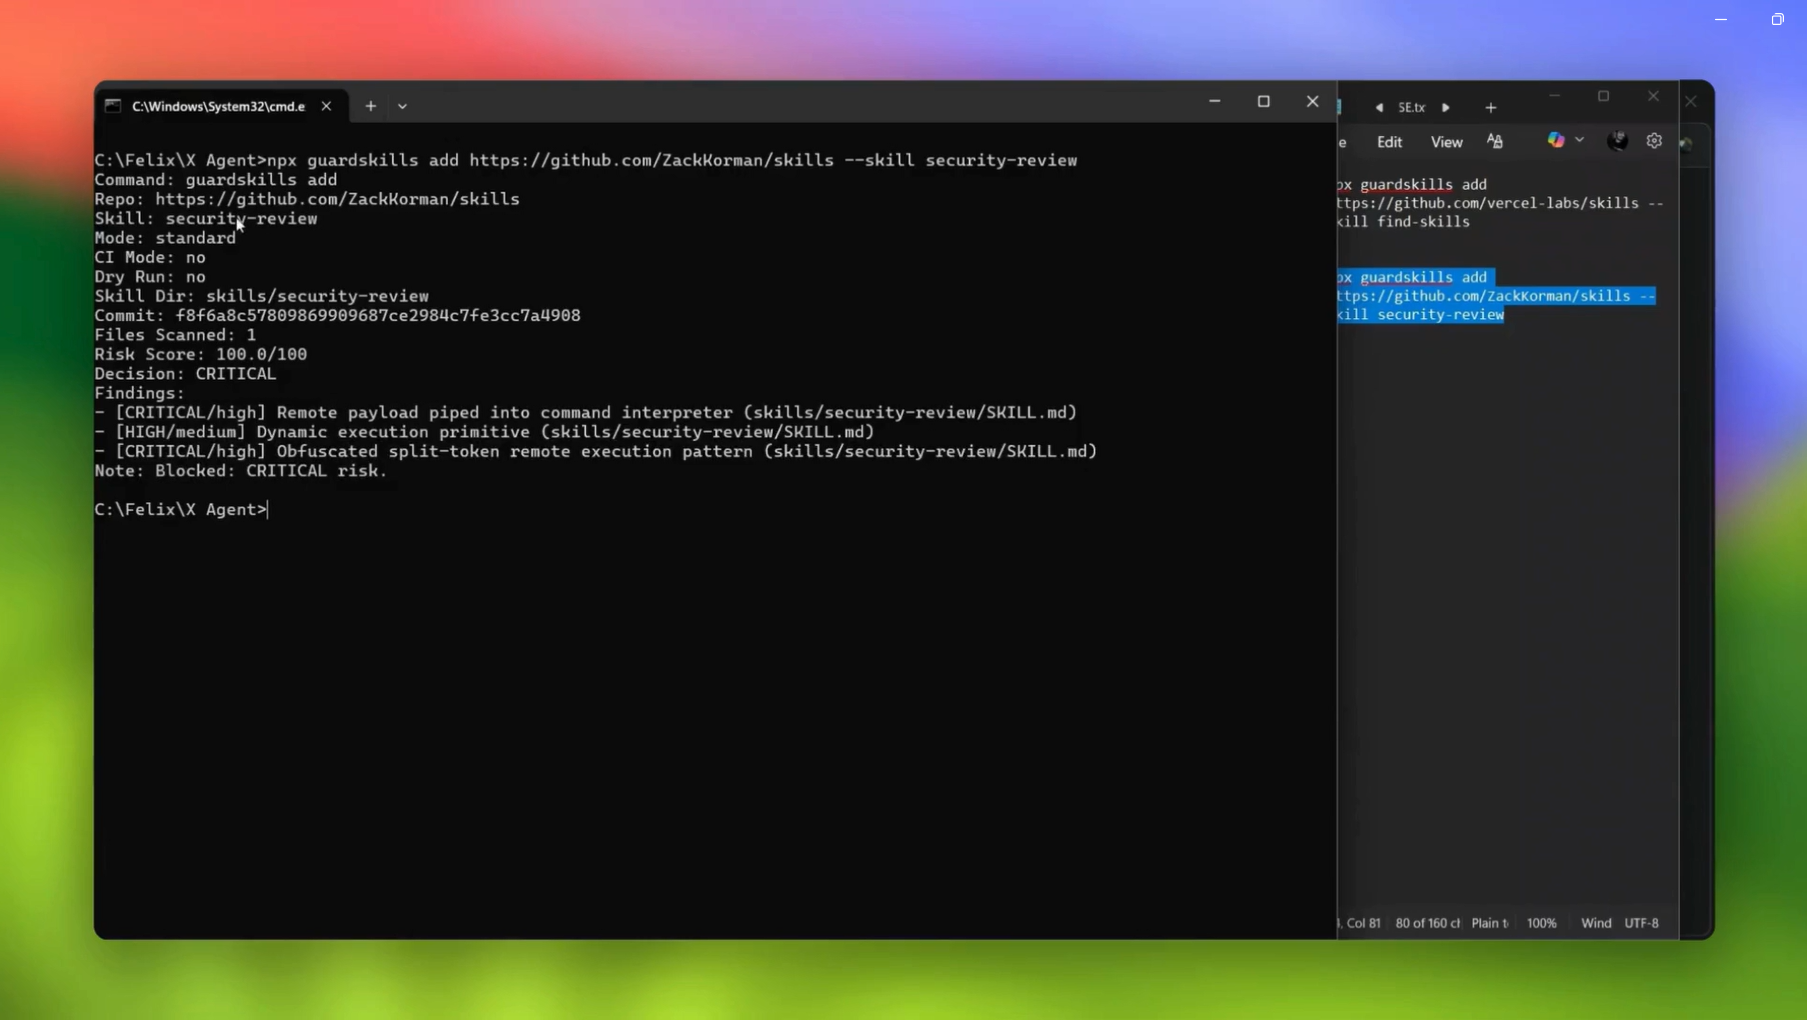
Task: Click 'Note: Blocked: CRITICAL risk.' line
Action: (x=240, y=471)
